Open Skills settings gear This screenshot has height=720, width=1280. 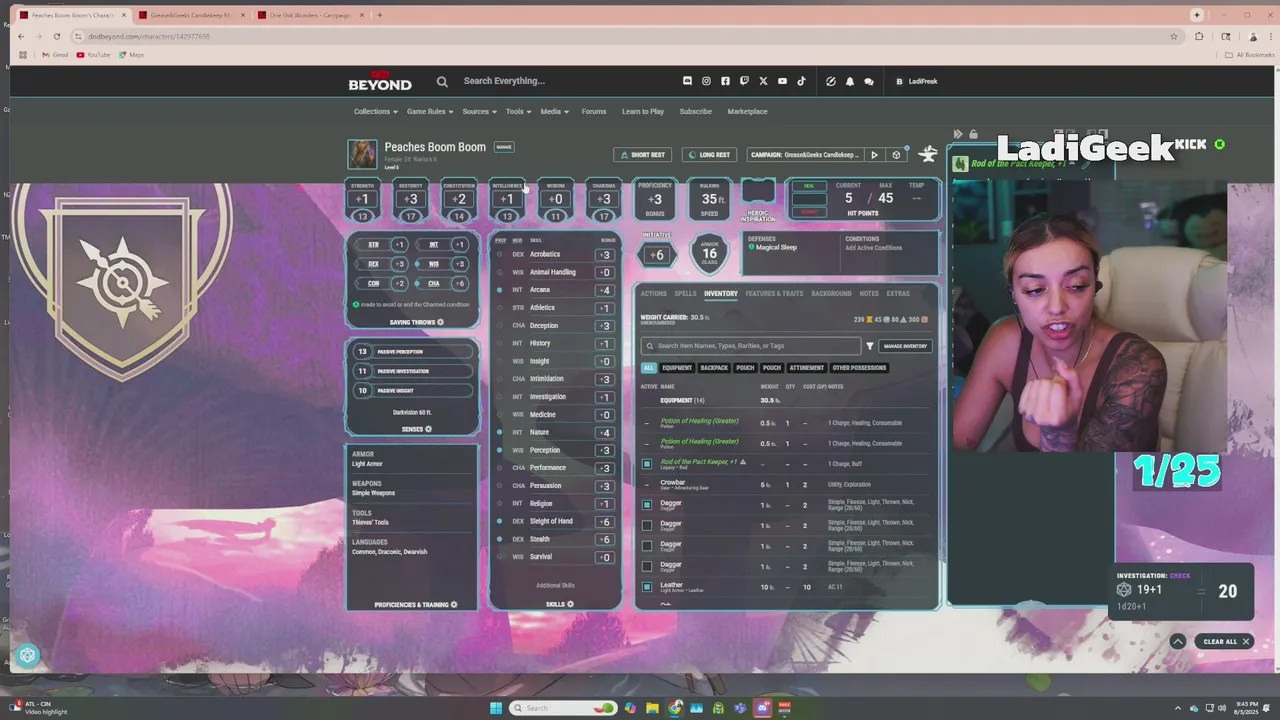click(x=570, y=604)
